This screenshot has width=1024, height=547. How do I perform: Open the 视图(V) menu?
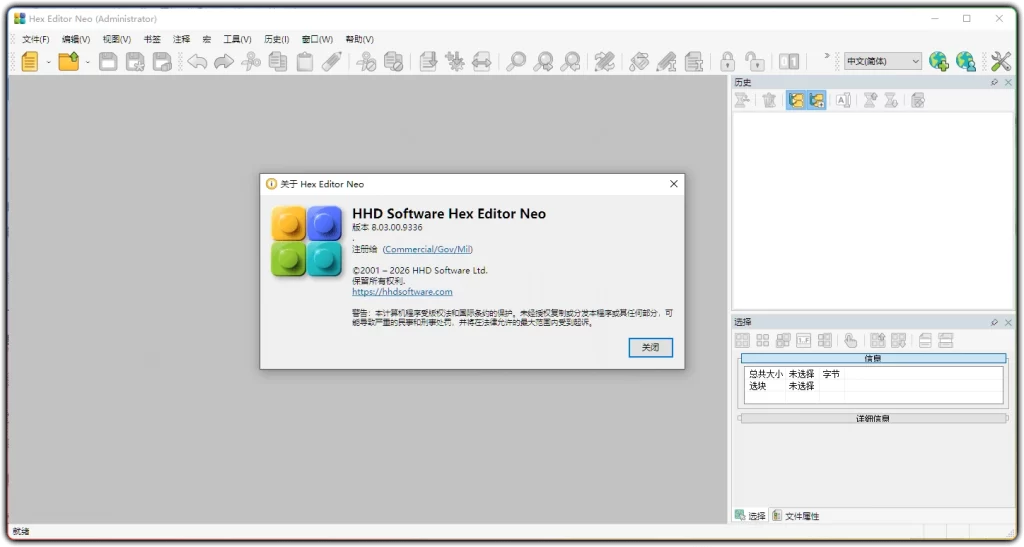click(117, 39)
